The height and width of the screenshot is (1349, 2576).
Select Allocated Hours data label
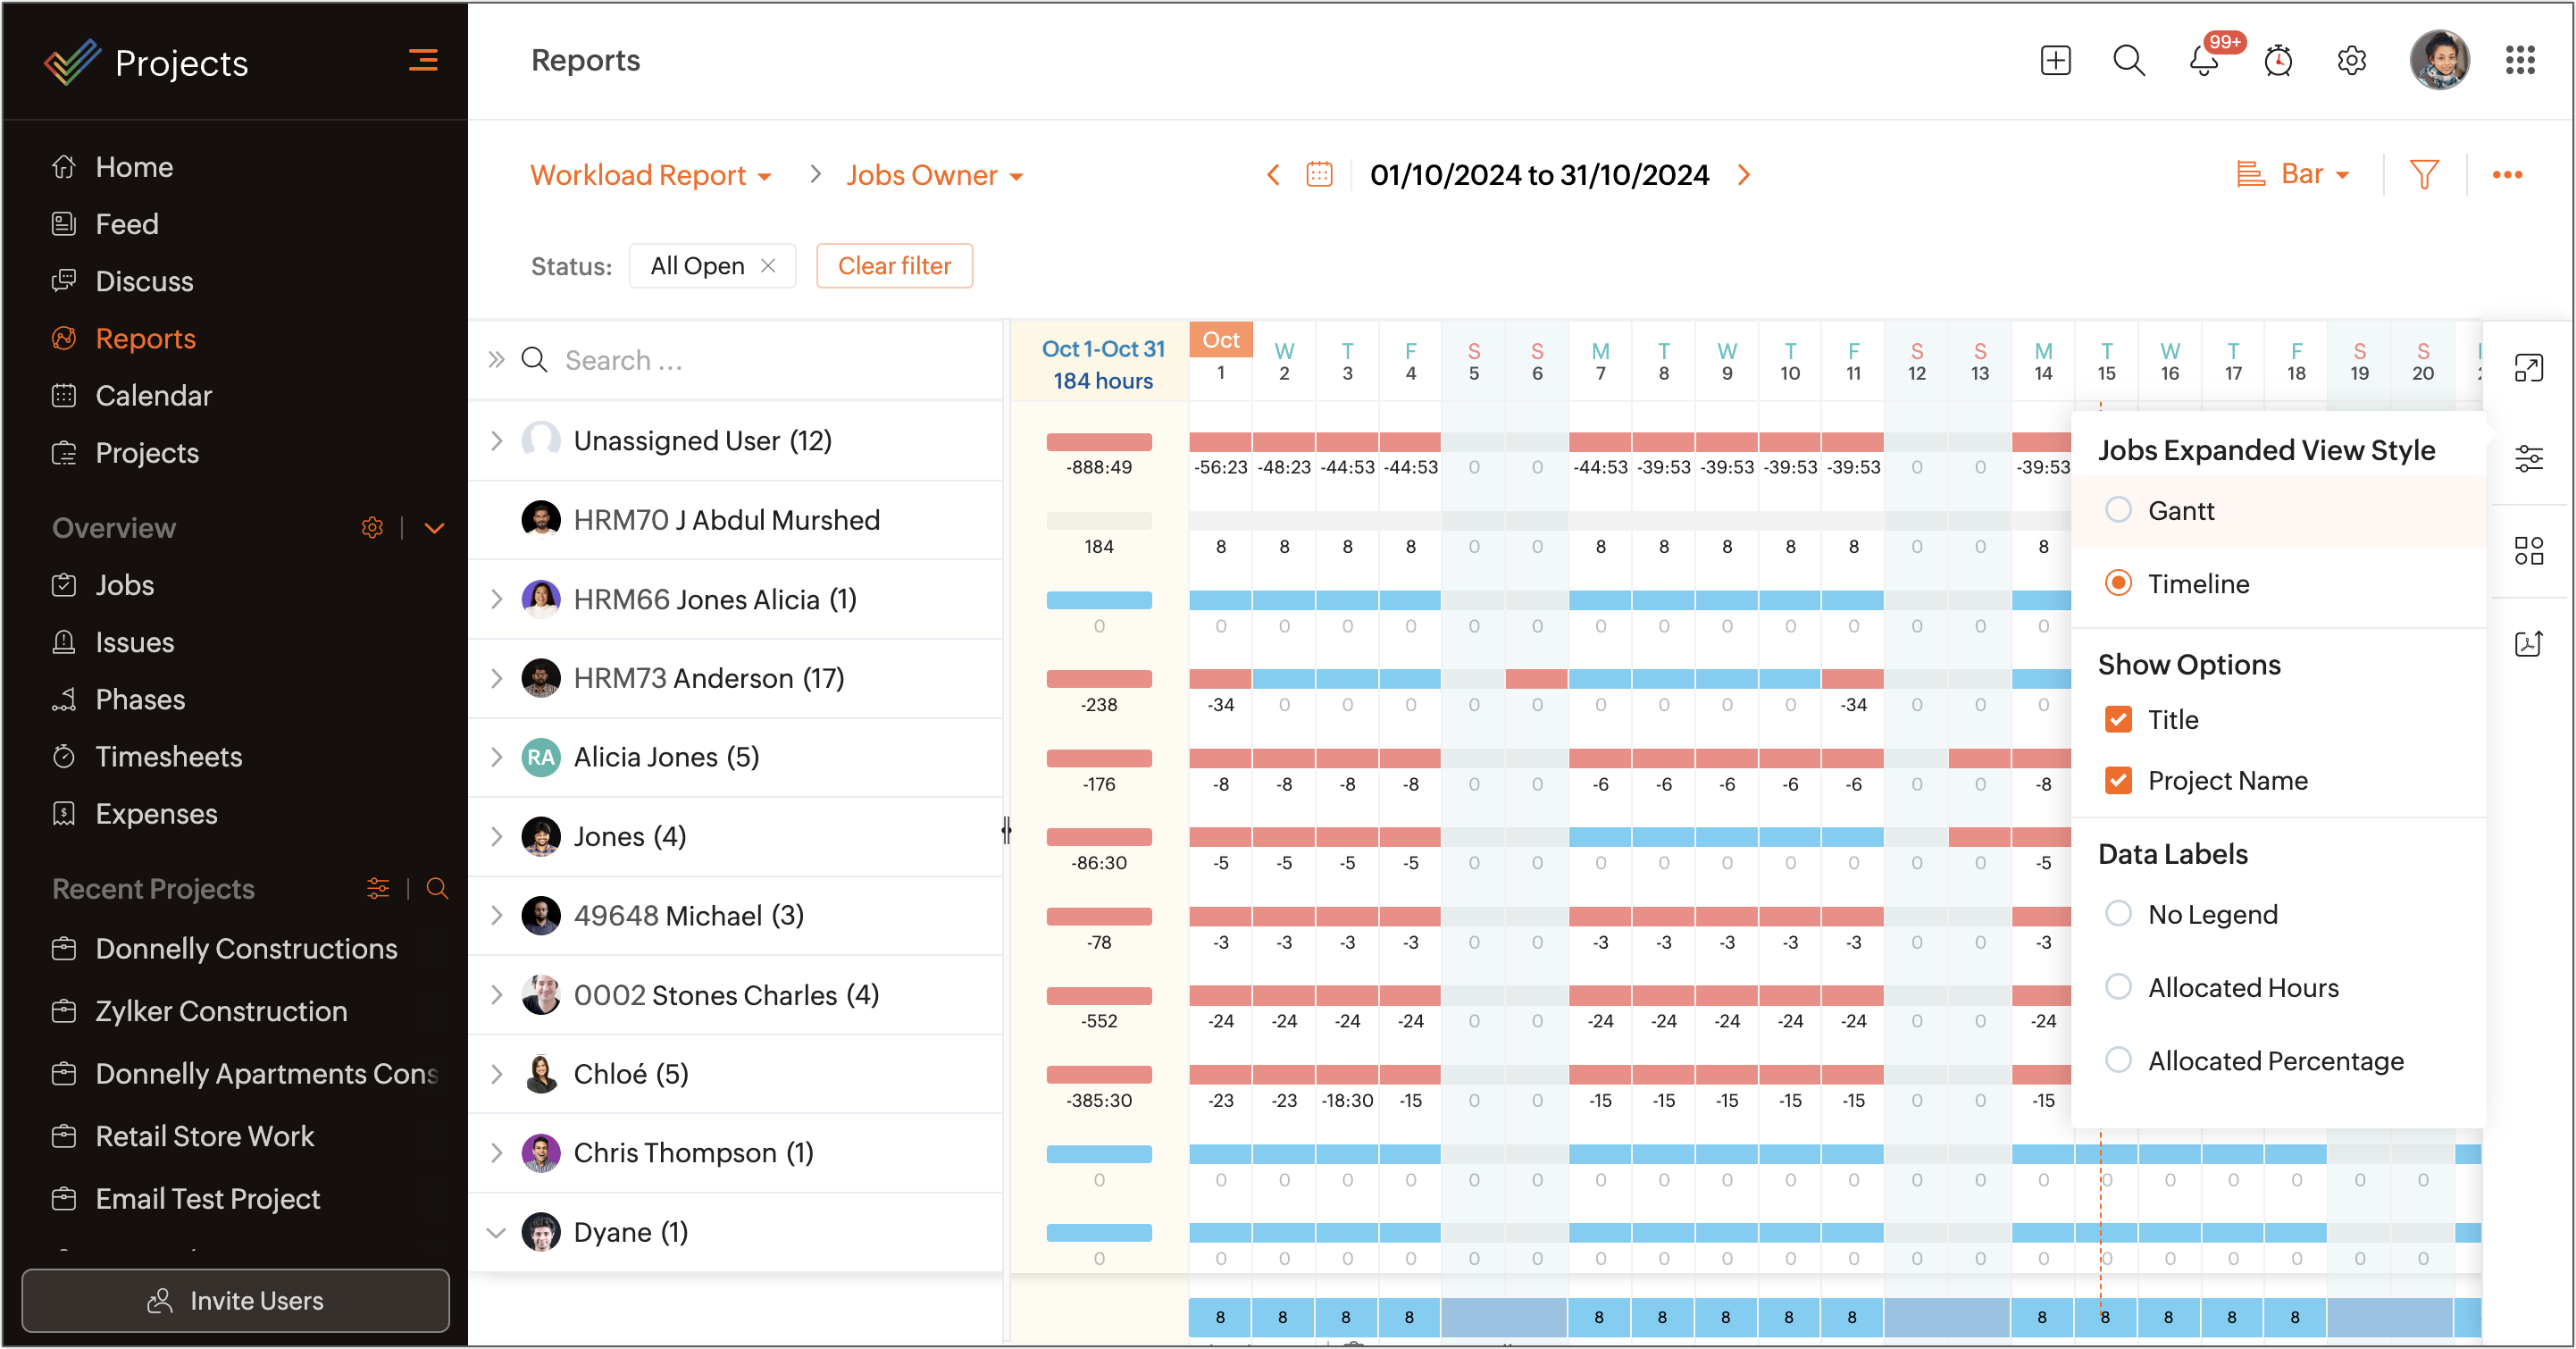point(2118,987)
